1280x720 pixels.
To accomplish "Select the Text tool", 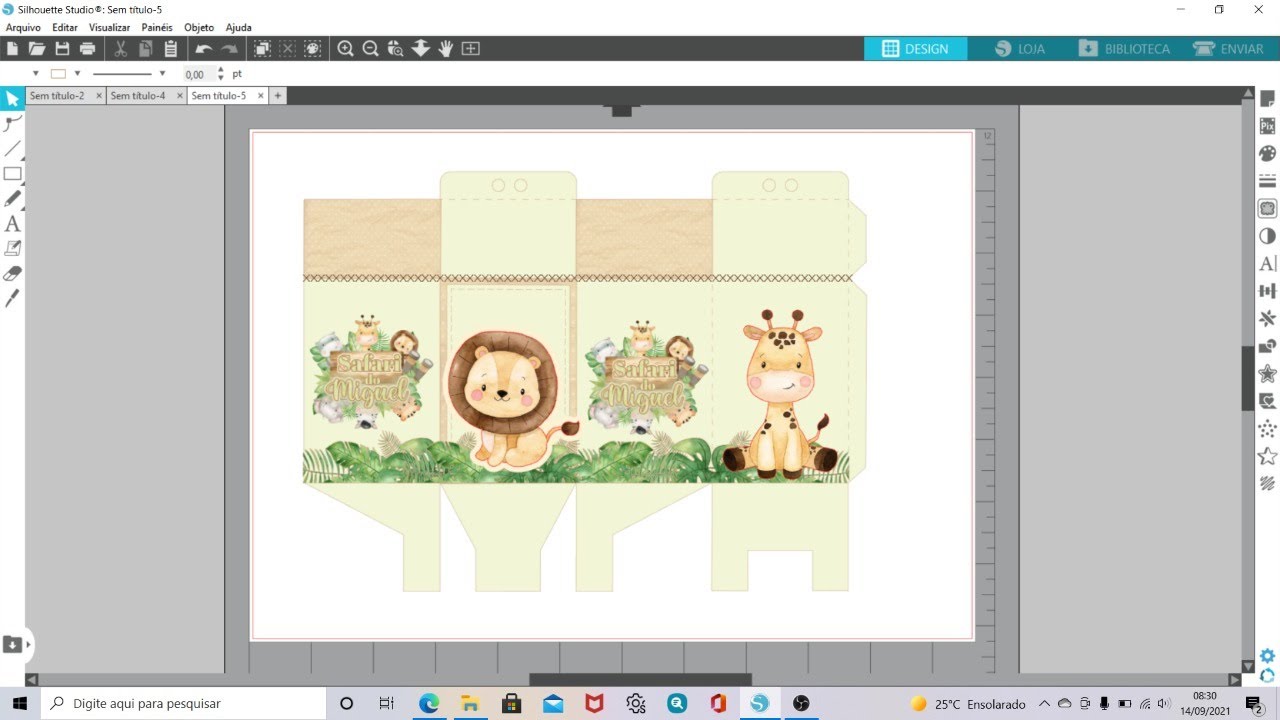I will [12, 224].
